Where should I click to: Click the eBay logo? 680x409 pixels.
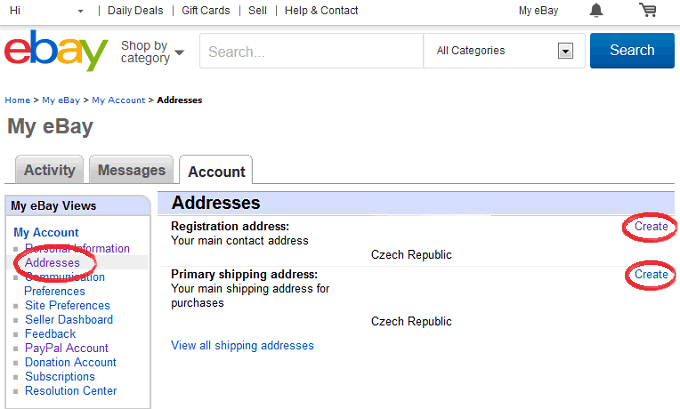click(56, 51)
